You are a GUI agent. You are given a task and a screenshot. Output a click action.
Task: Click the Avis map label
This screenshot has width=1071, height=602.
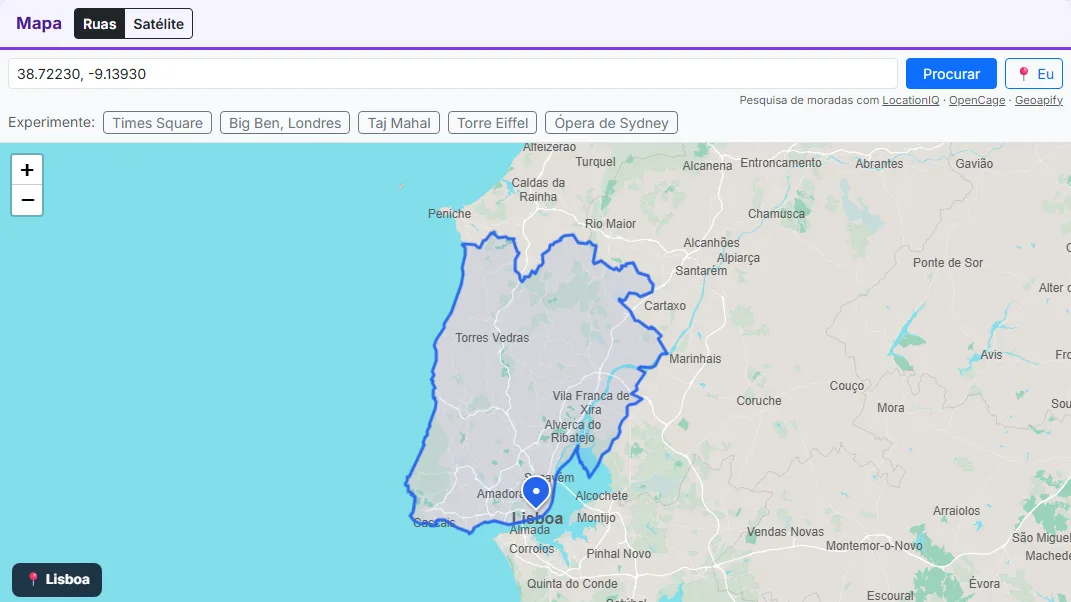(992, 355)
